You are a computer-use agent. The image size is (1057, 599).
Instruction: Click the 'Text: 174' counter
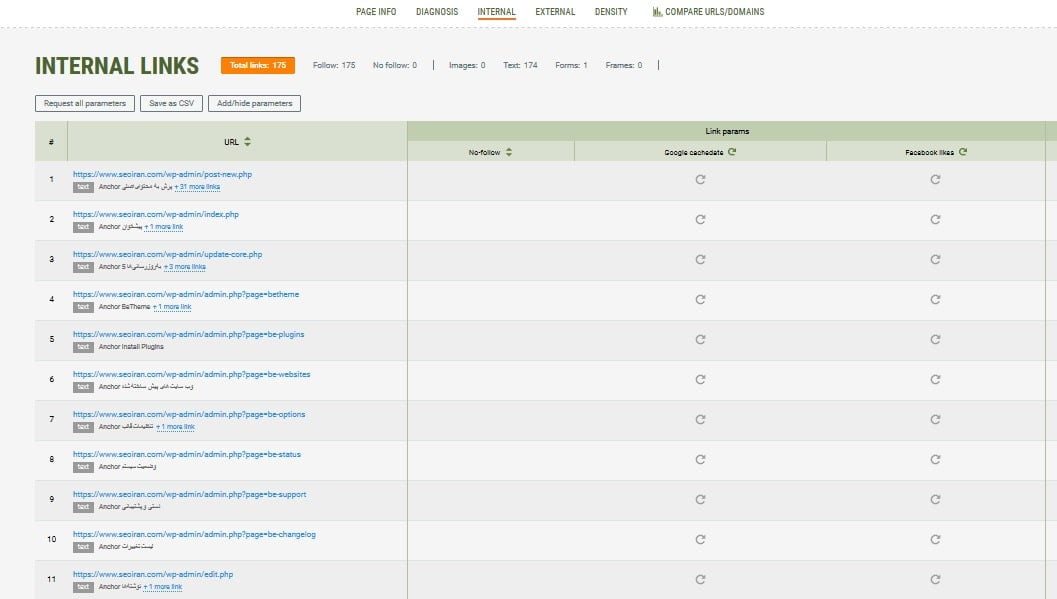[x=520, y=65]
